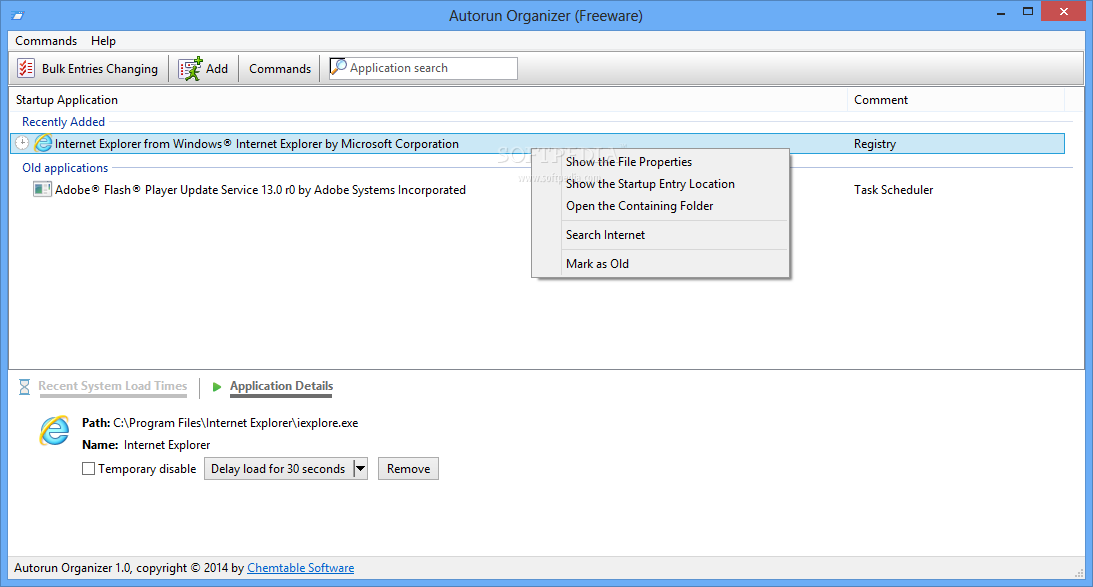
Task: Click the Bulk Entries Changing toolbar label
Action: [x=100, y=68]
